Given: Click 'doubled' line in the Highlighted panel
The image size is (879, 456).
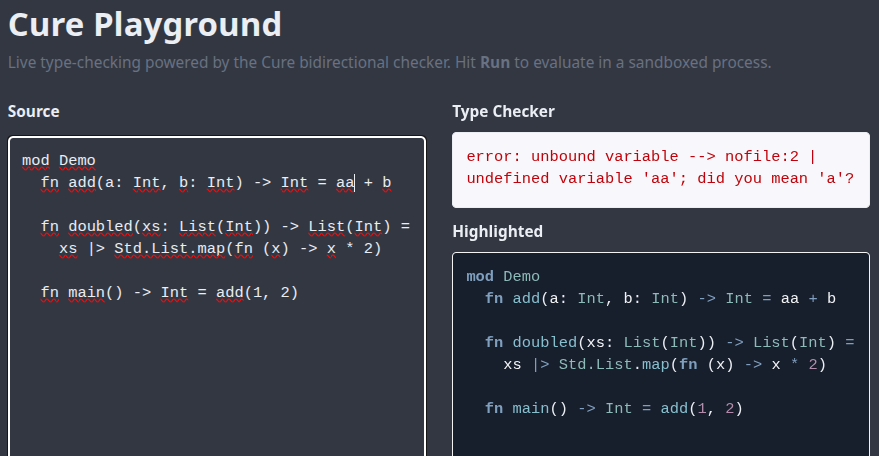Looking at the screenshot, I should tap(669, 342).
